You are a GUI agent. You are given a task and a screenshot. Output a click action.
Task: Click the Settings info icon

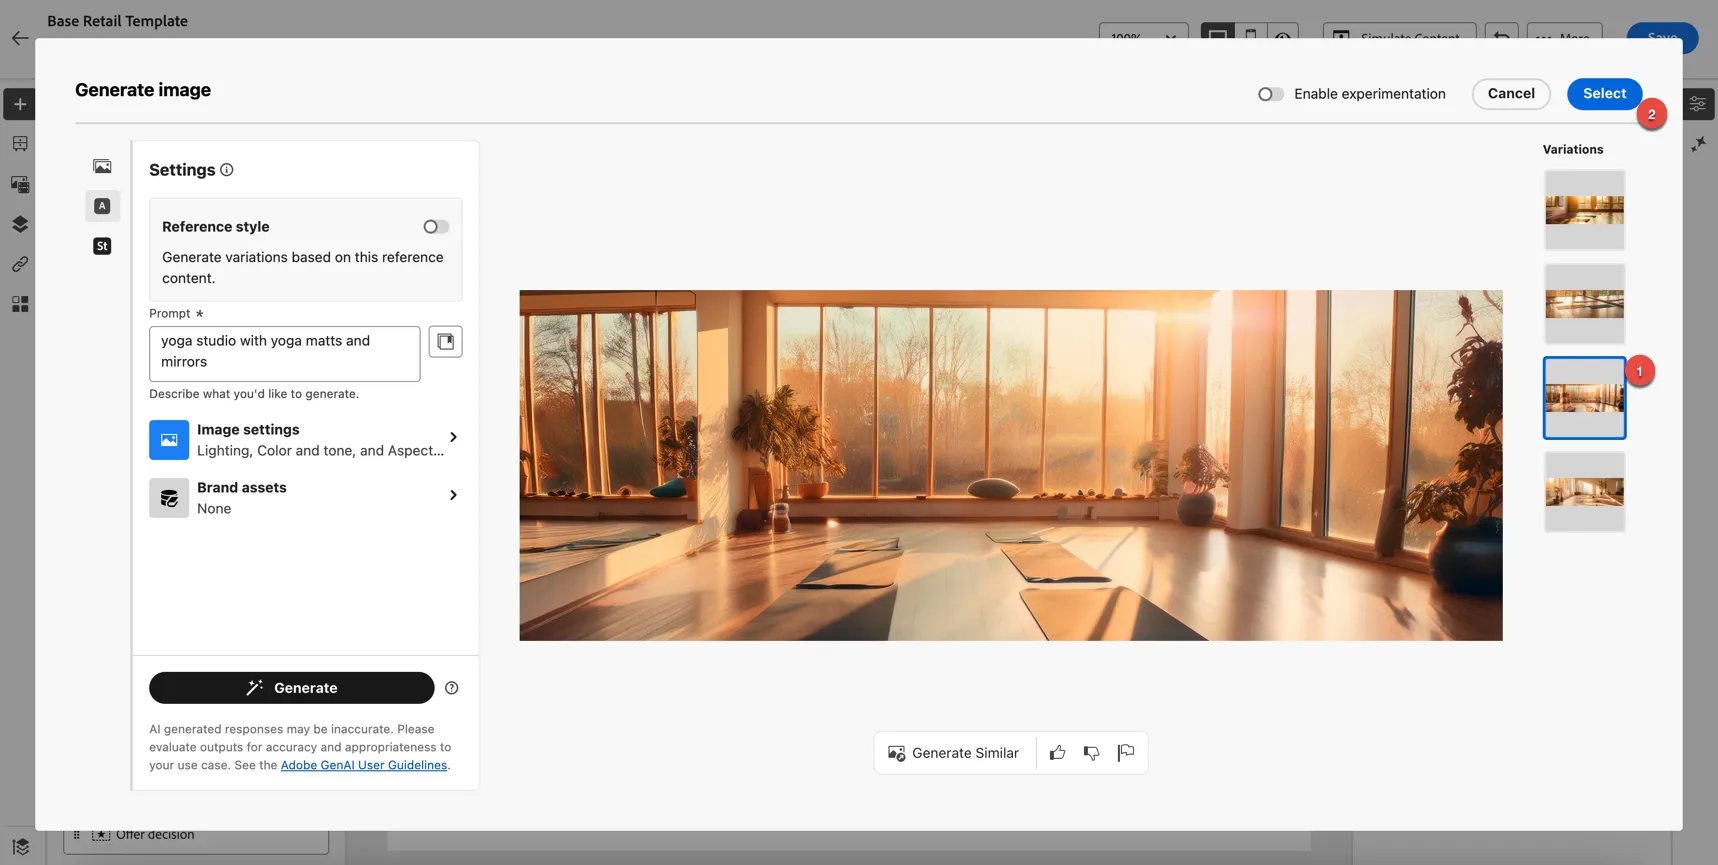pyautogui.click(x=227, y=170)
